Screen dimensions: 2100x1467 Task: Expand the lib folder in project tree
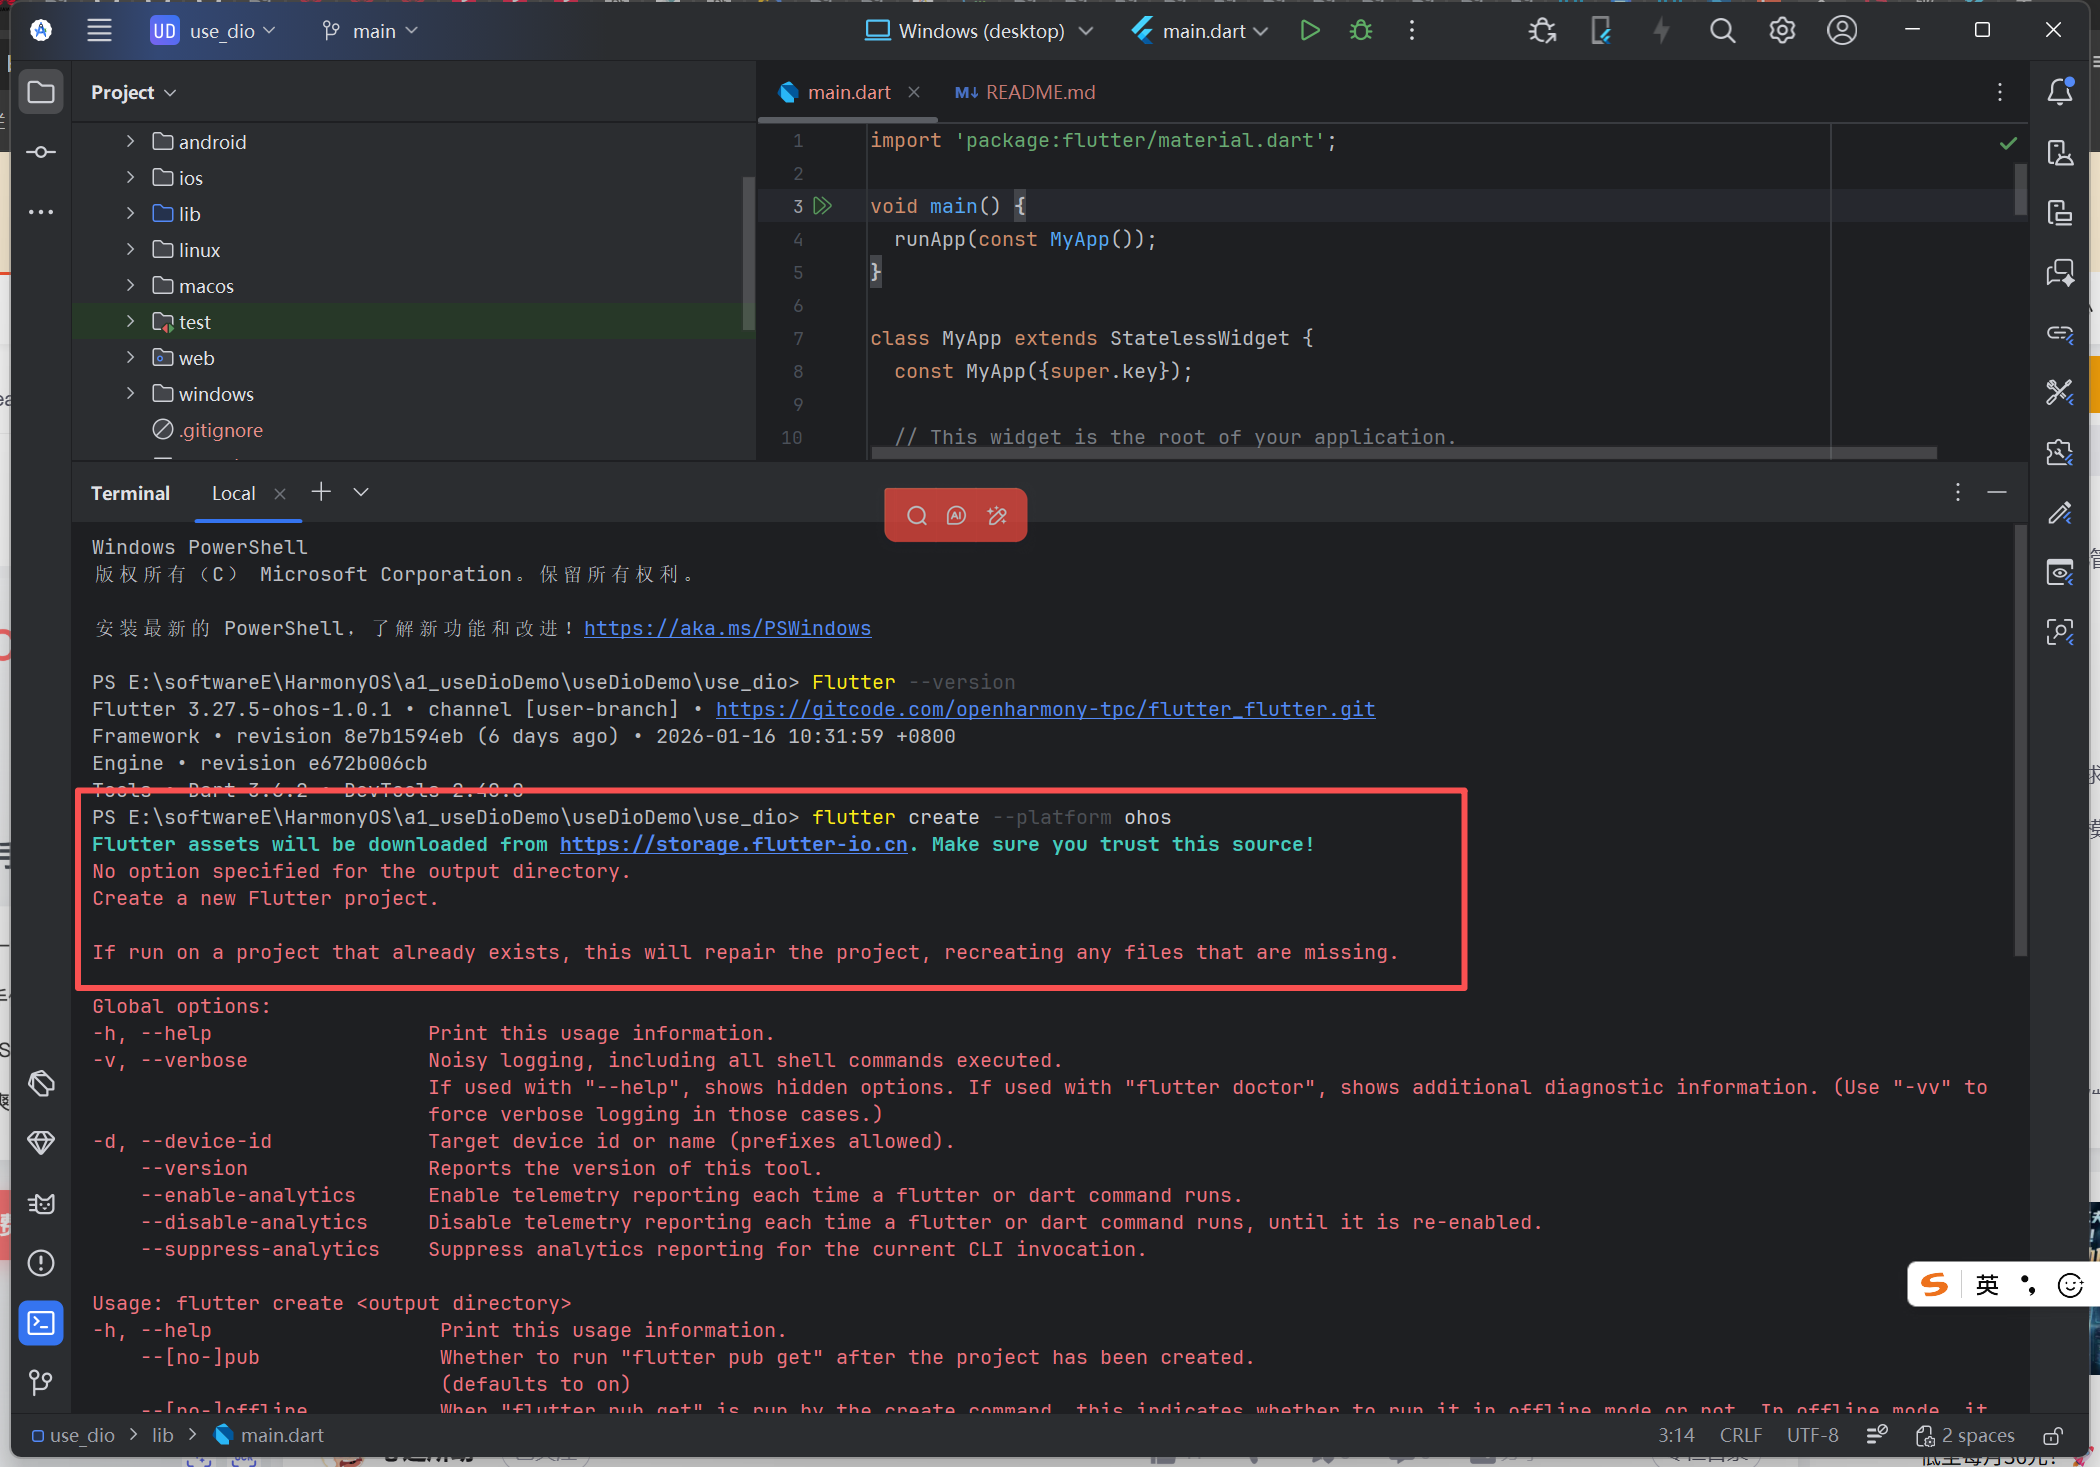tap(130, 214)
